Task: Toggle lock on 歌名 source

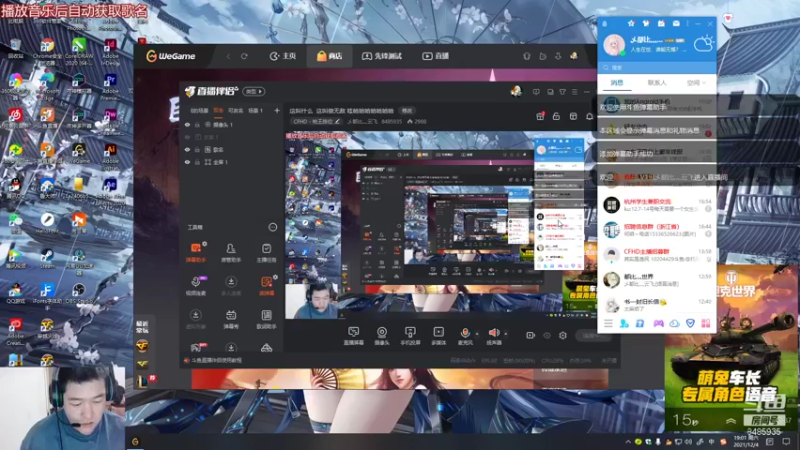Action: [197, 149]
